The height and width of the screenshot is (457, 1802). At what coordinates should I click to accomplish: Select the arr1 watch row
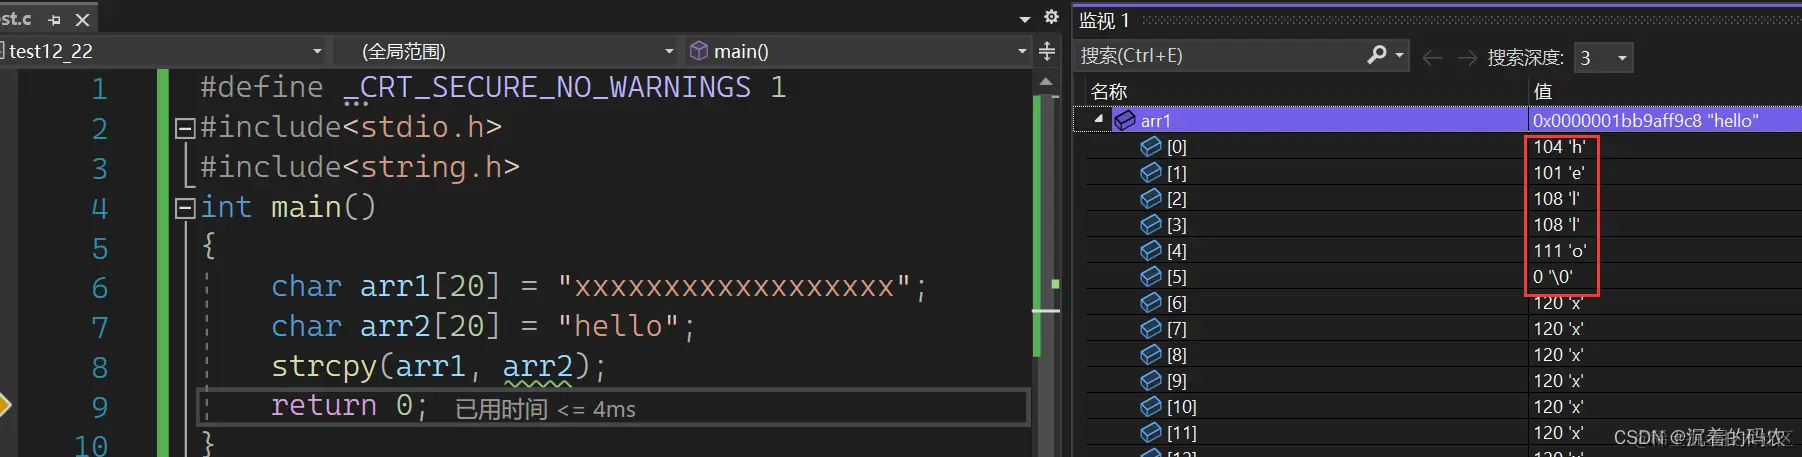(x=1437, y=120)
